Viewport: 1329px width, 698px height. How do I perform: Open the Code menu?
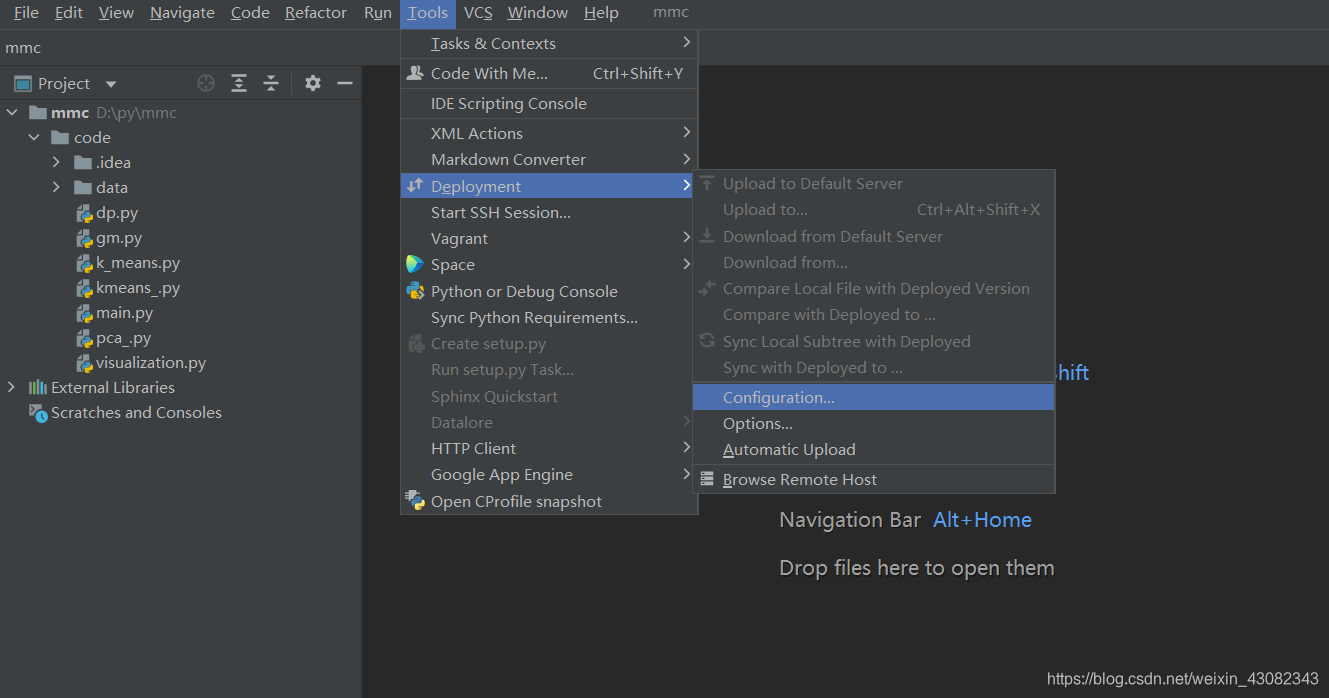click(x=250, y=13)
